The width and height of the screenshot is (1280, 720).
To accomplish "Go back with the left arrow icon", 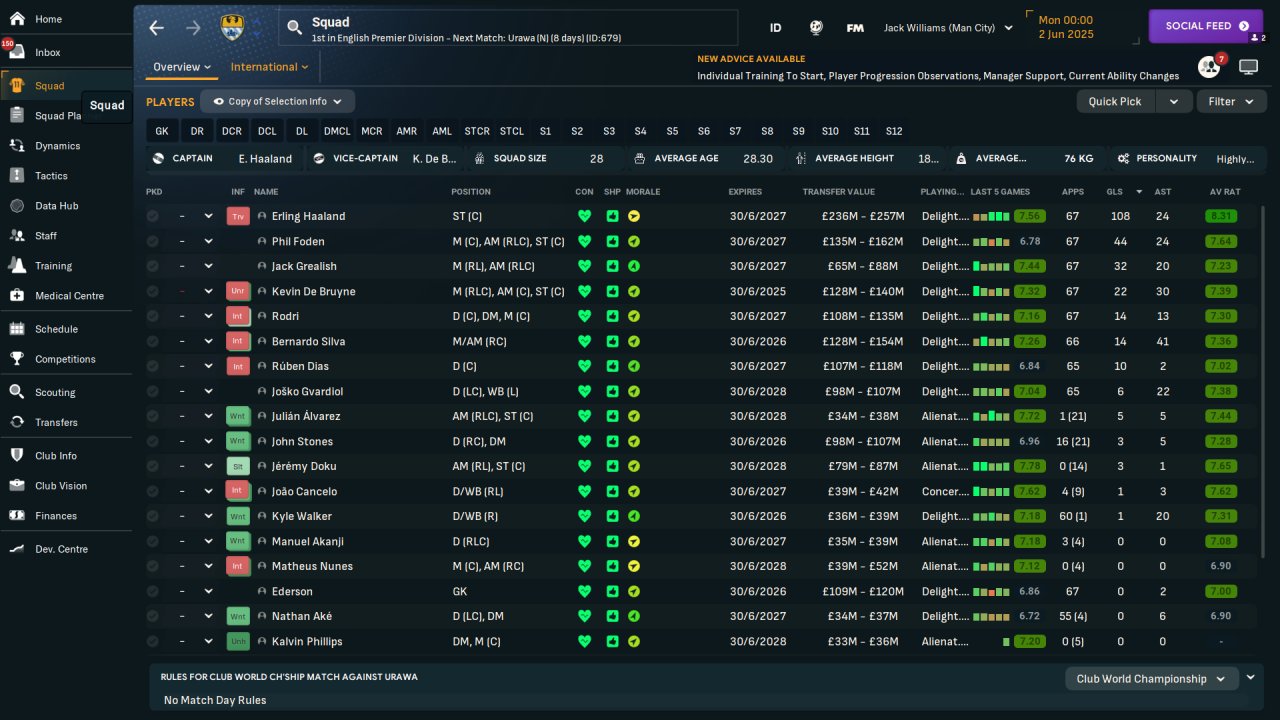I will (x=156, y=28).
